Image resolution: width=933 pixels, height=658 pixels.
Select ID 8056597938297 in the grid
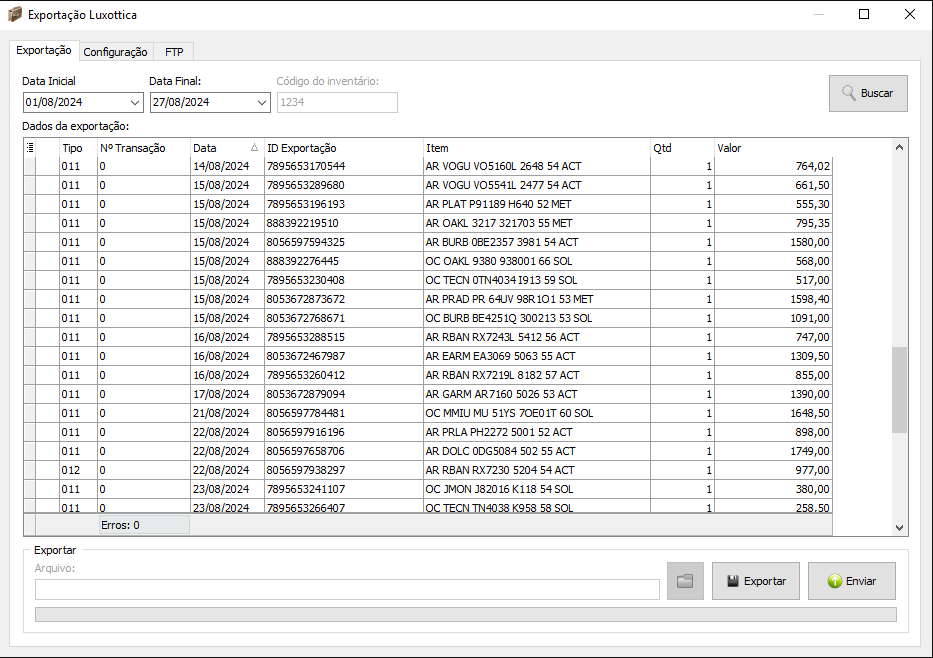(343, 471)
